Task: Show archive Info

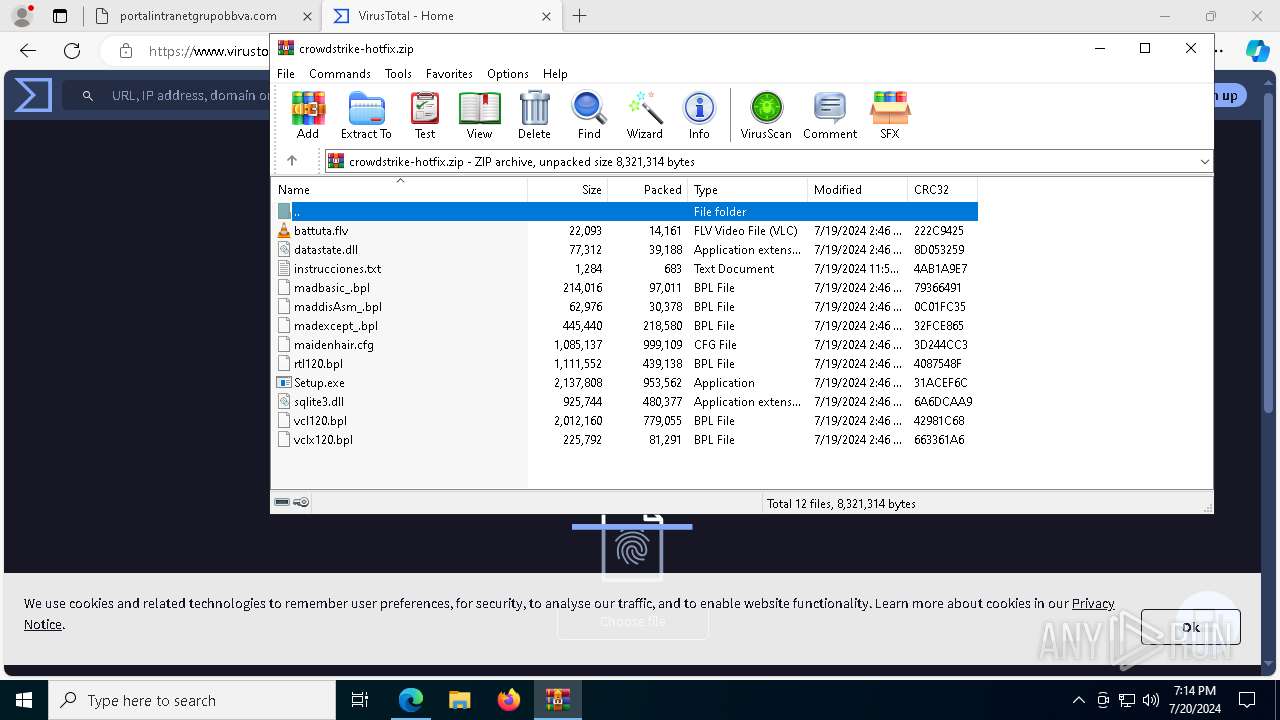Action: 699,115
